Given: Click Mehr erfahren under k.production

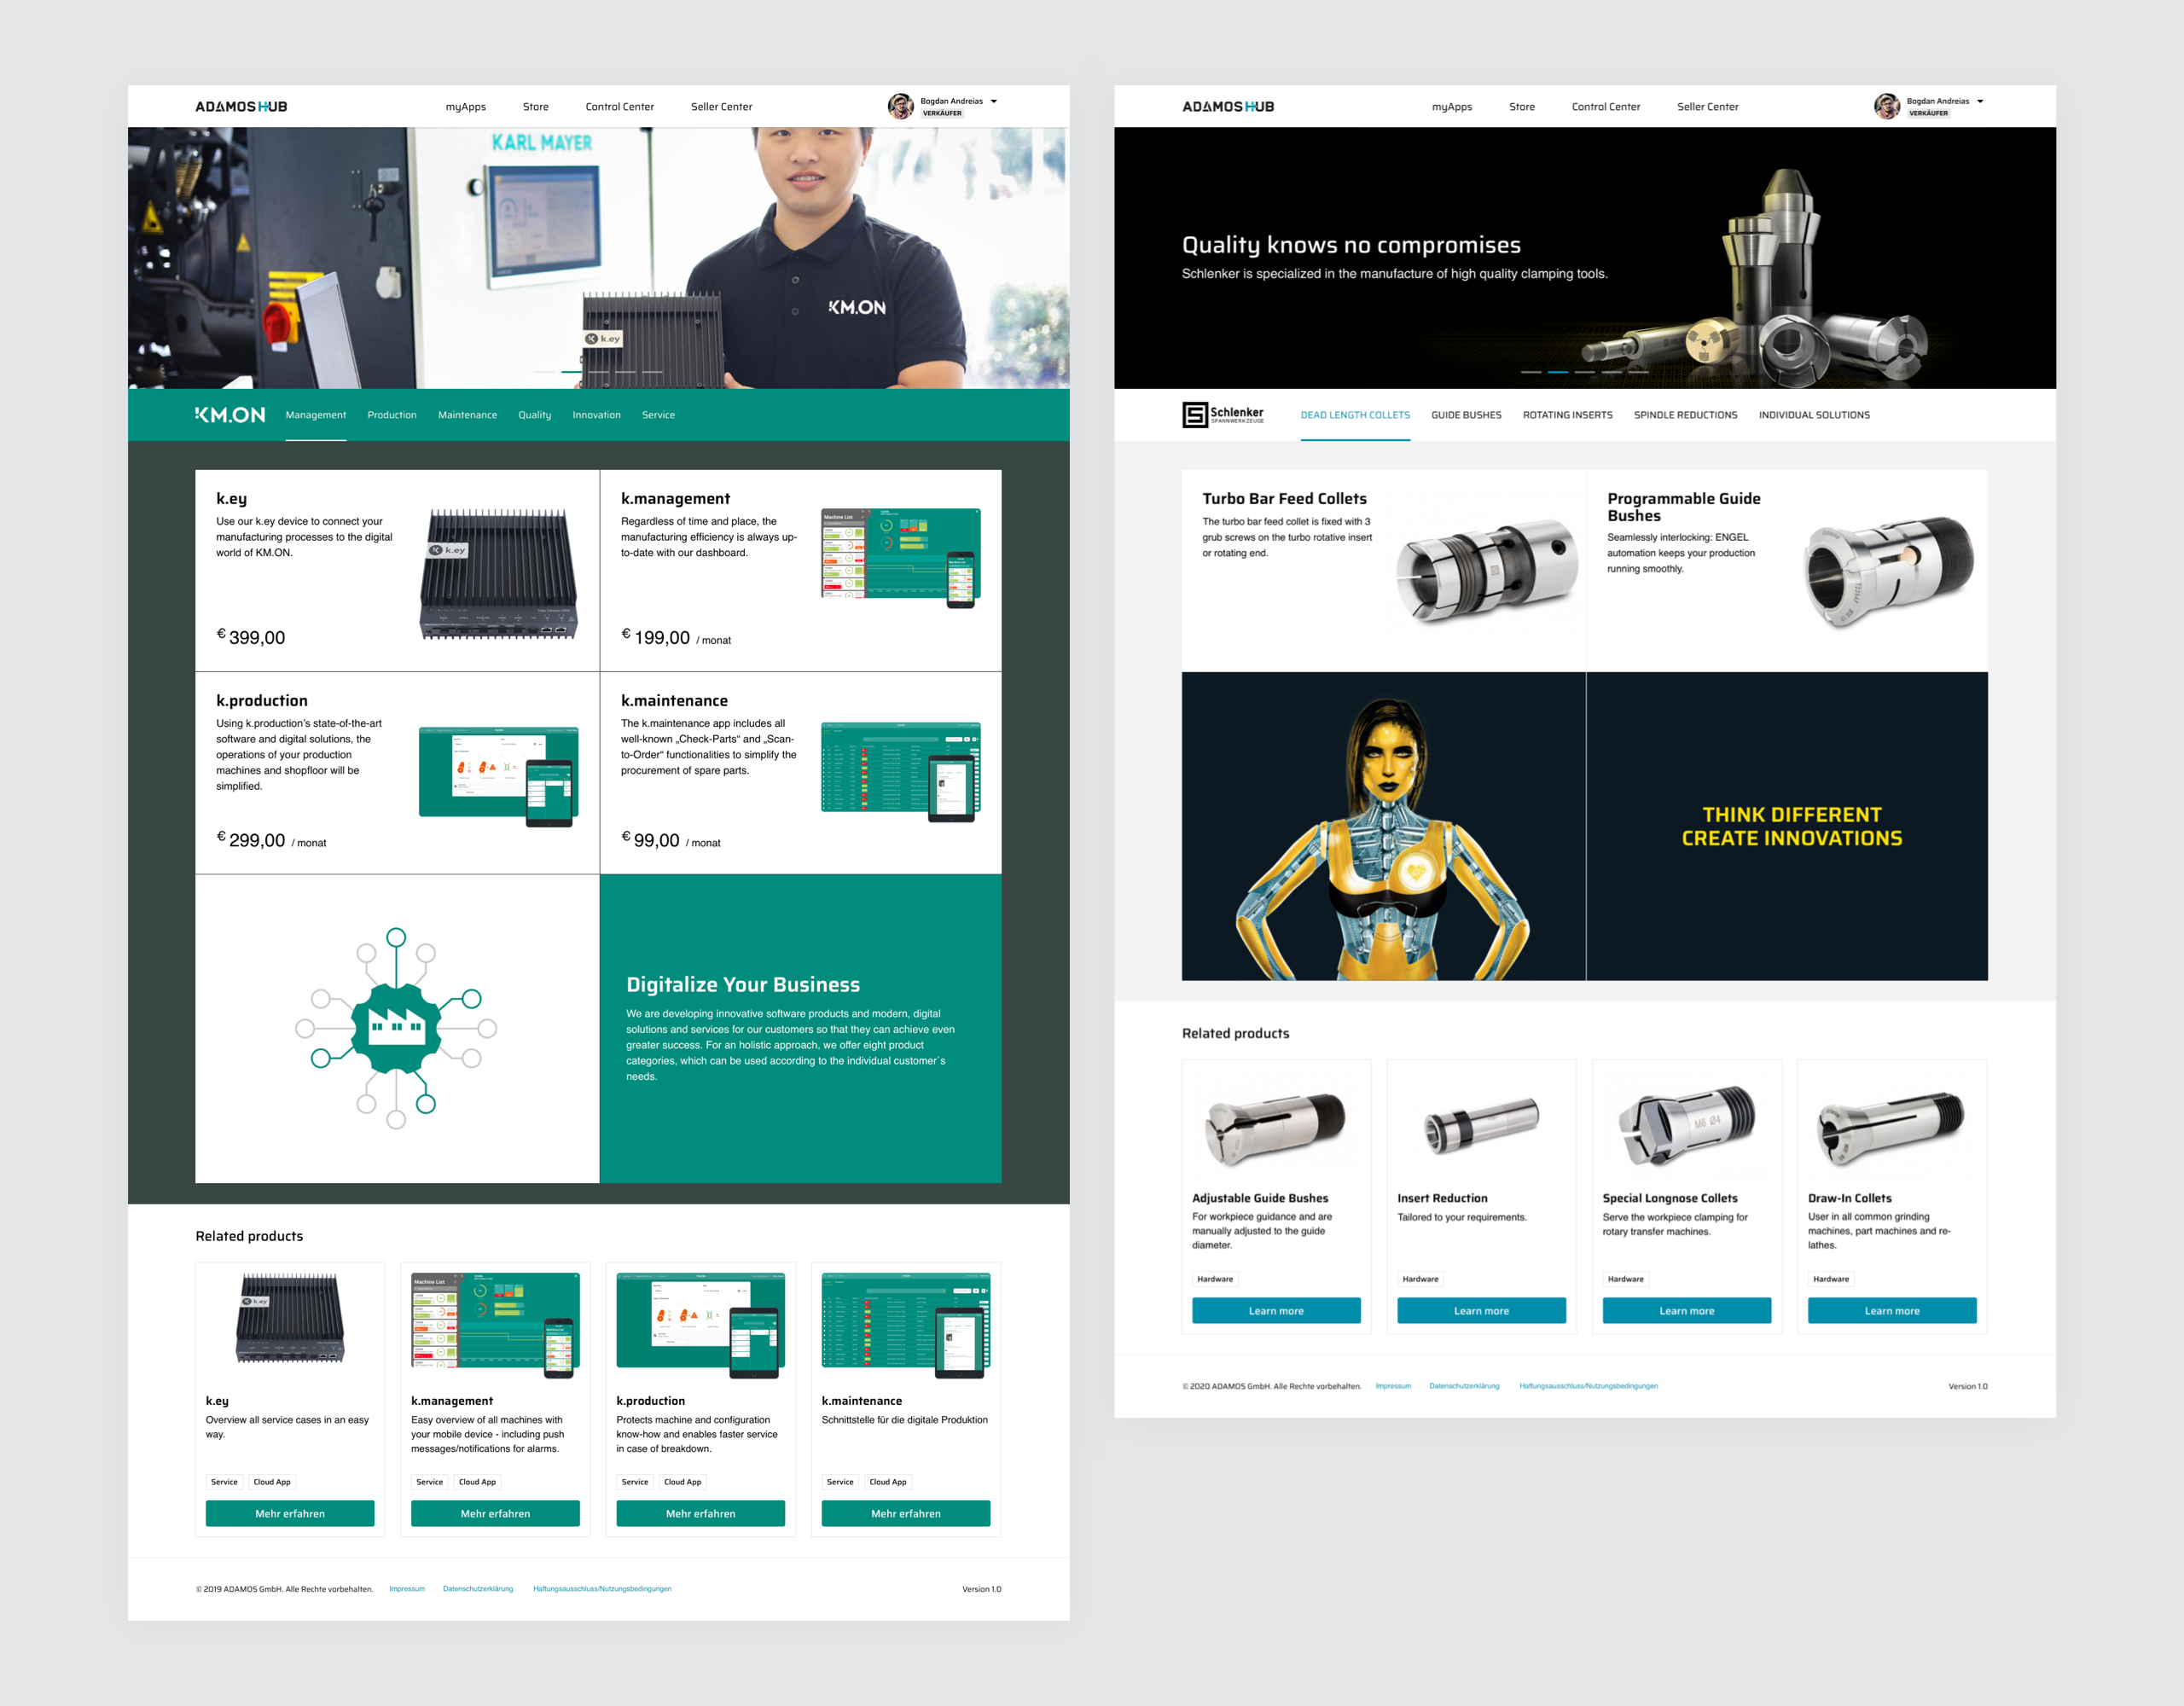Looking at the screenshot, I should 701,1513.
